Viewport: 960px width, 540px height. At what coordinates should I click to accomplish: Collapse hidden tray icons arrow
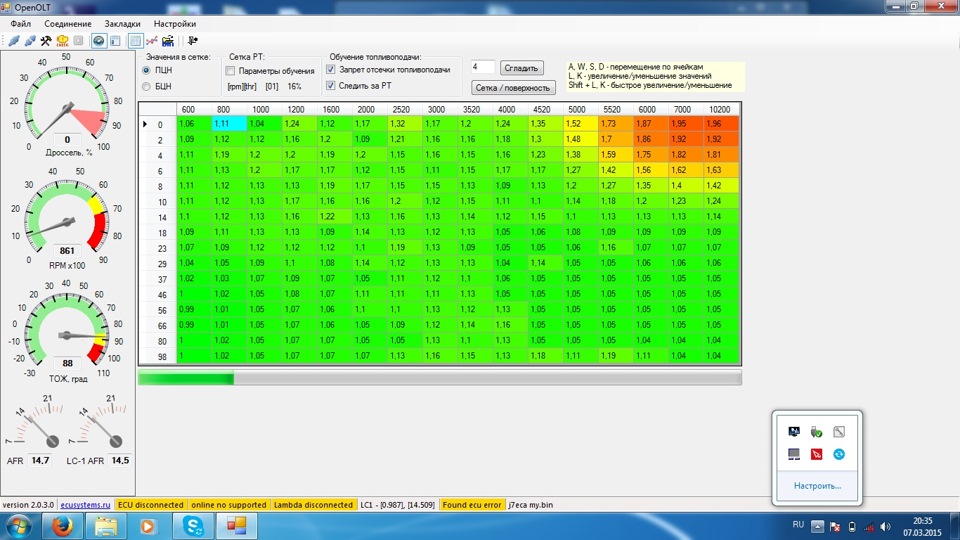817,527
